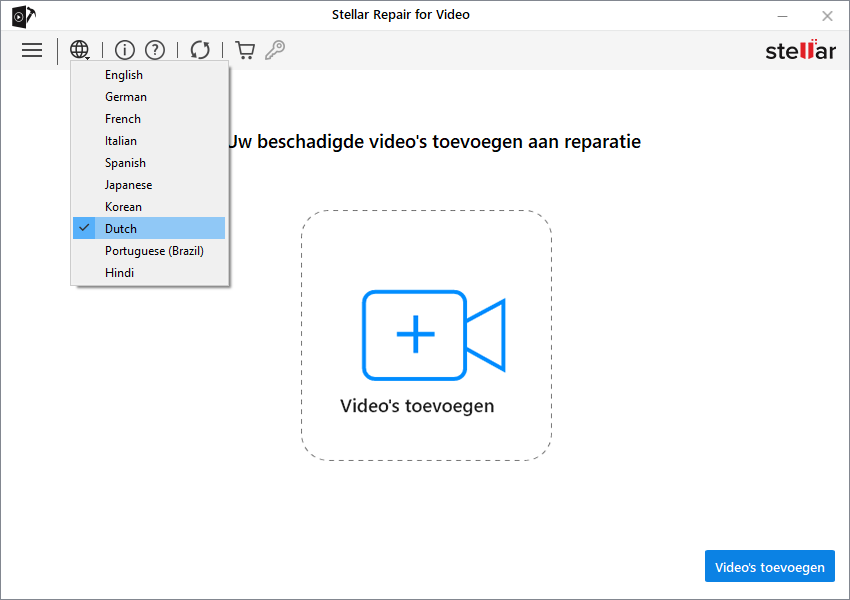Image resolution: width=850 pixels, height=600 pixels.
Task: Select Spanish language option
Action: (x=149, y=163)
